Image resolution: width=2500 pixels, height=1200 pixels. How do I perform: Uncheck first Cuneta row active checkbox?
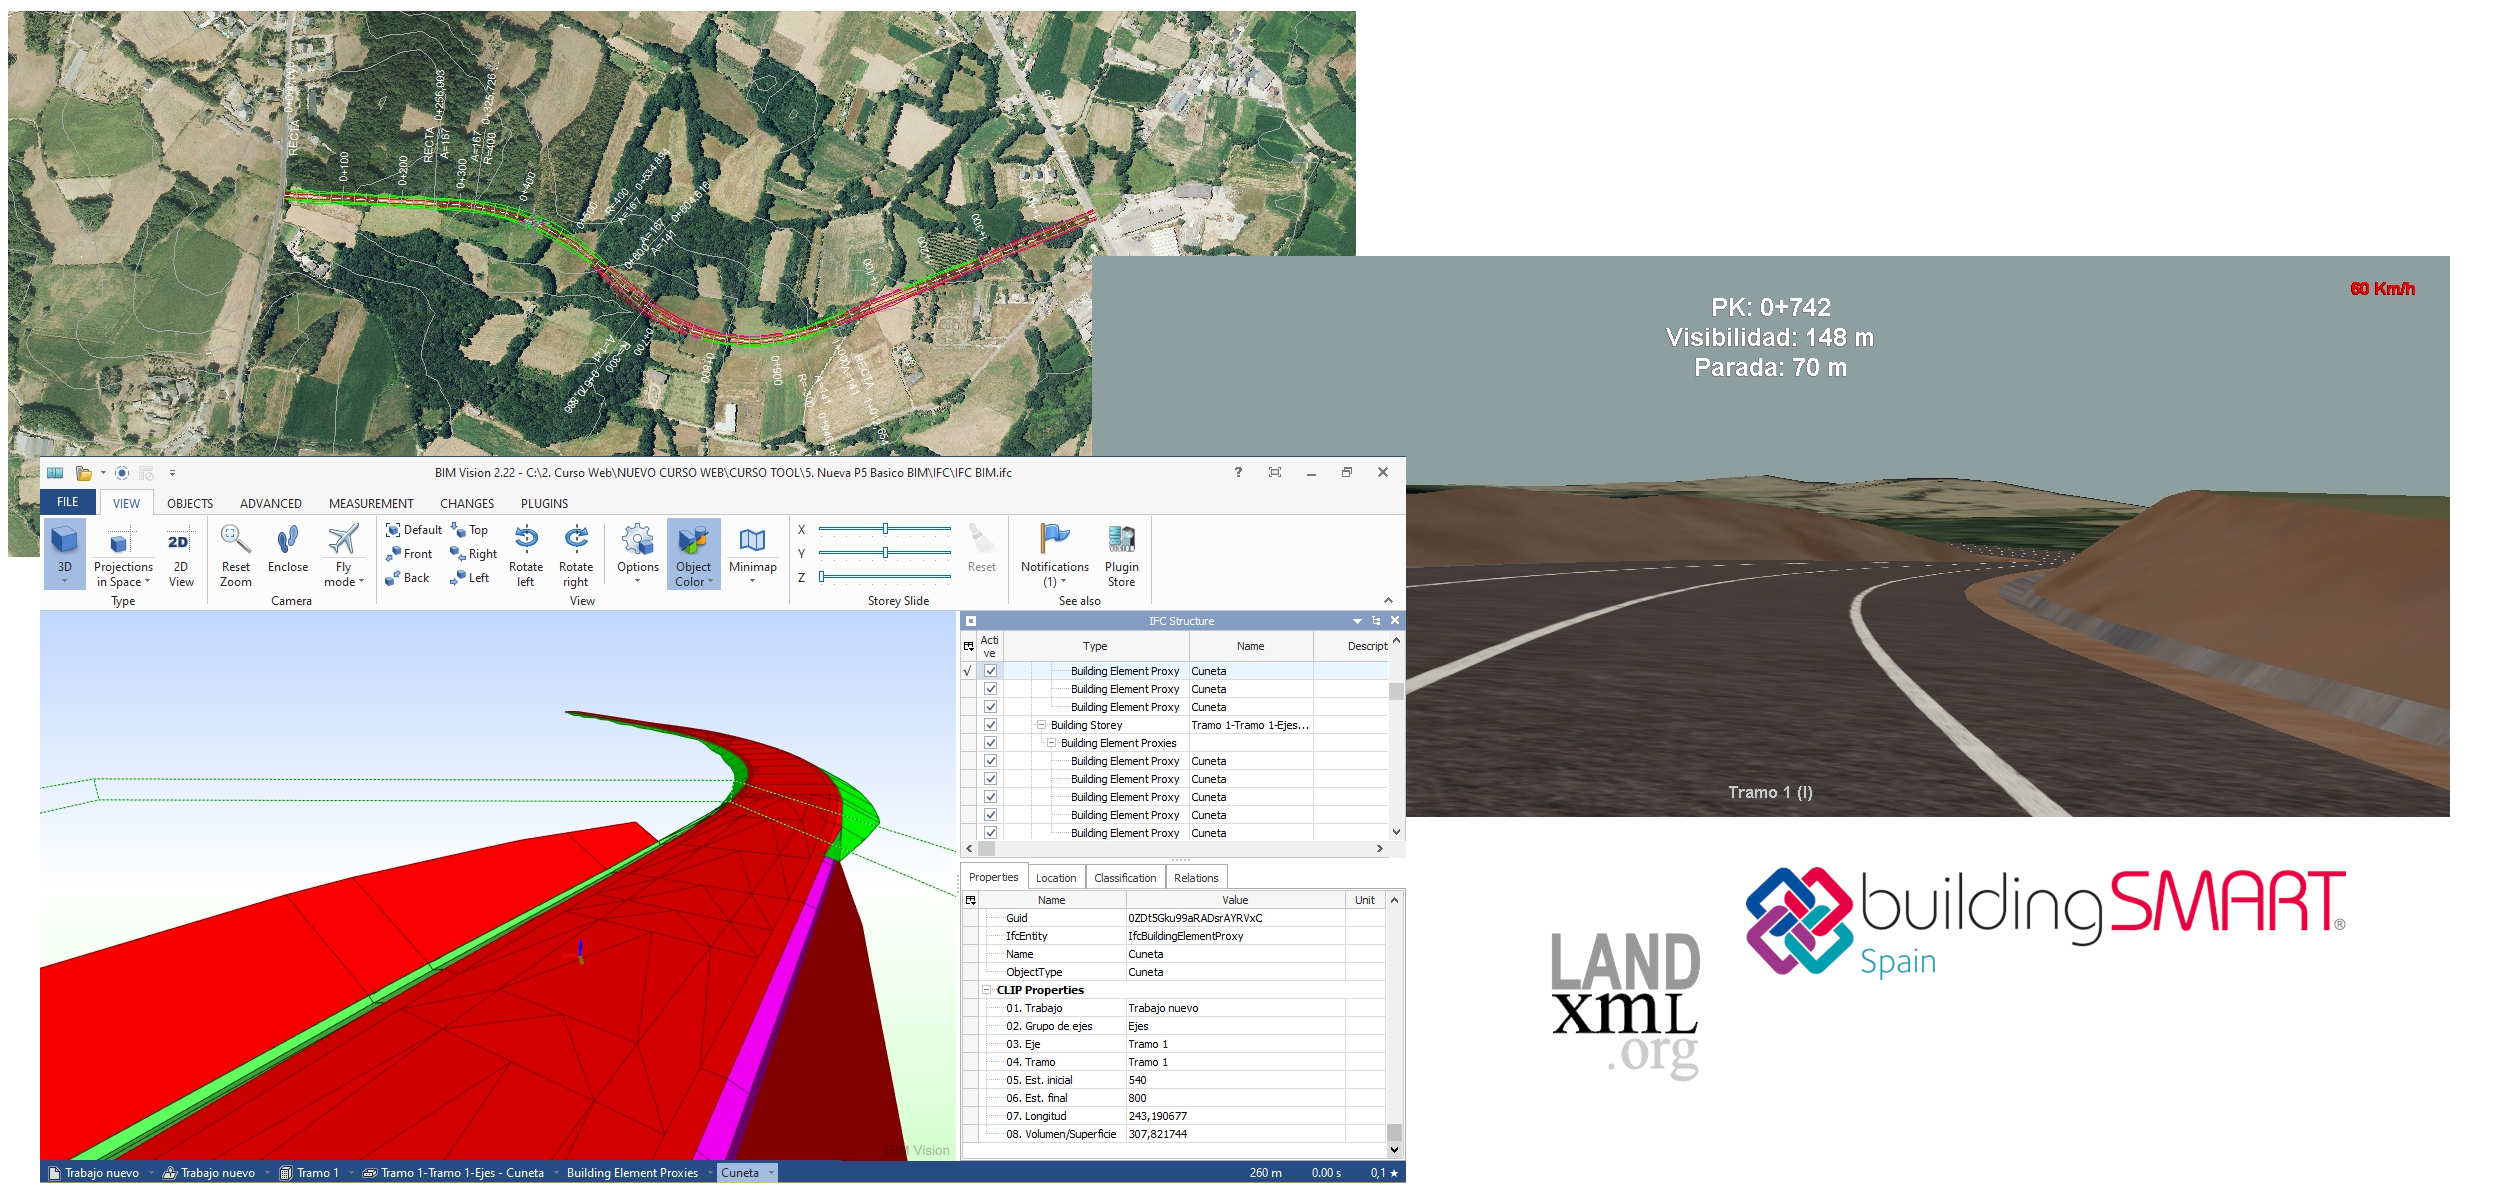[x=990, y=671]
